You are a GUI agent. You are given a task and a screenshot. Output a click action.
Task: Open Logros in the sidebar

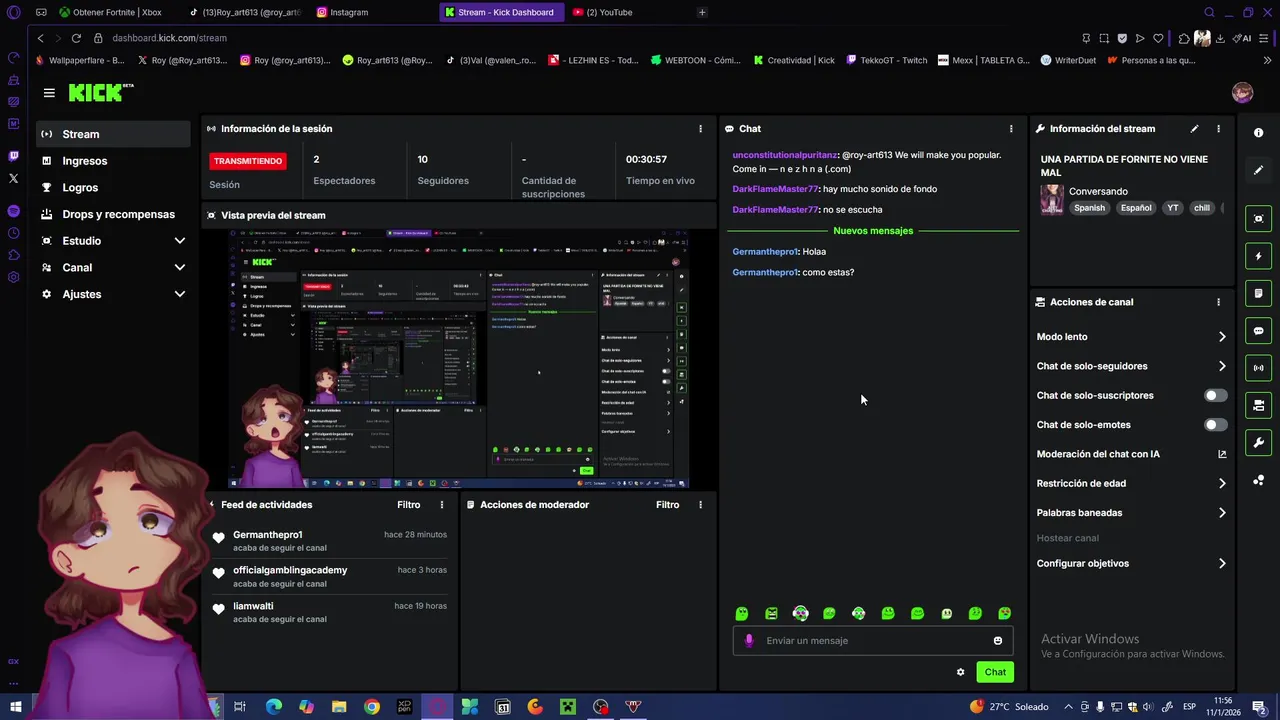113,188
